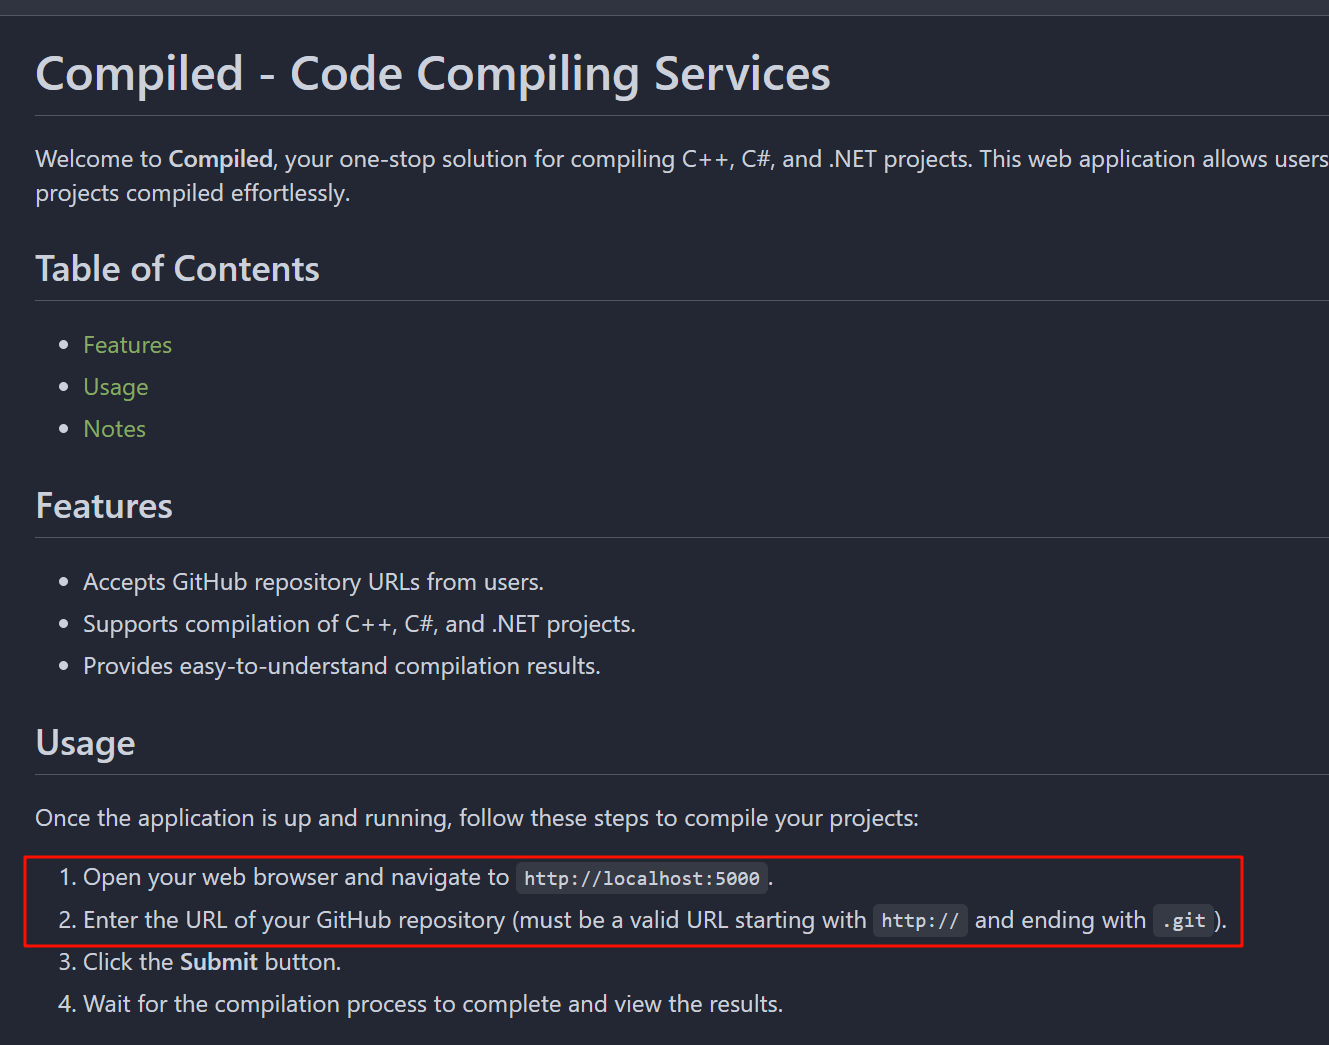Click the "Table of Contents" heading

177,269
